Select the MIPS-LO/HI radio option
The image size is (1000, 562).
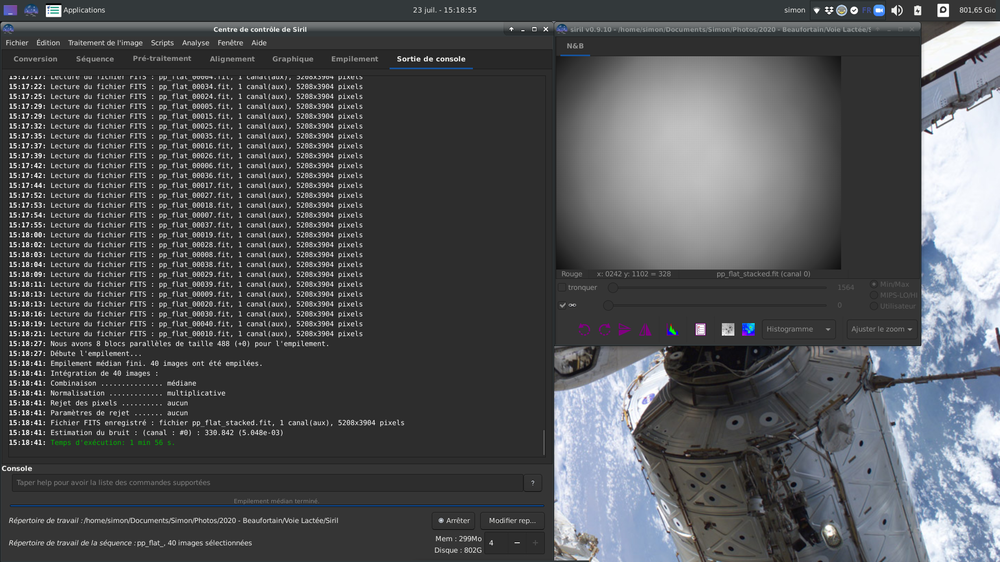(873, 295)
